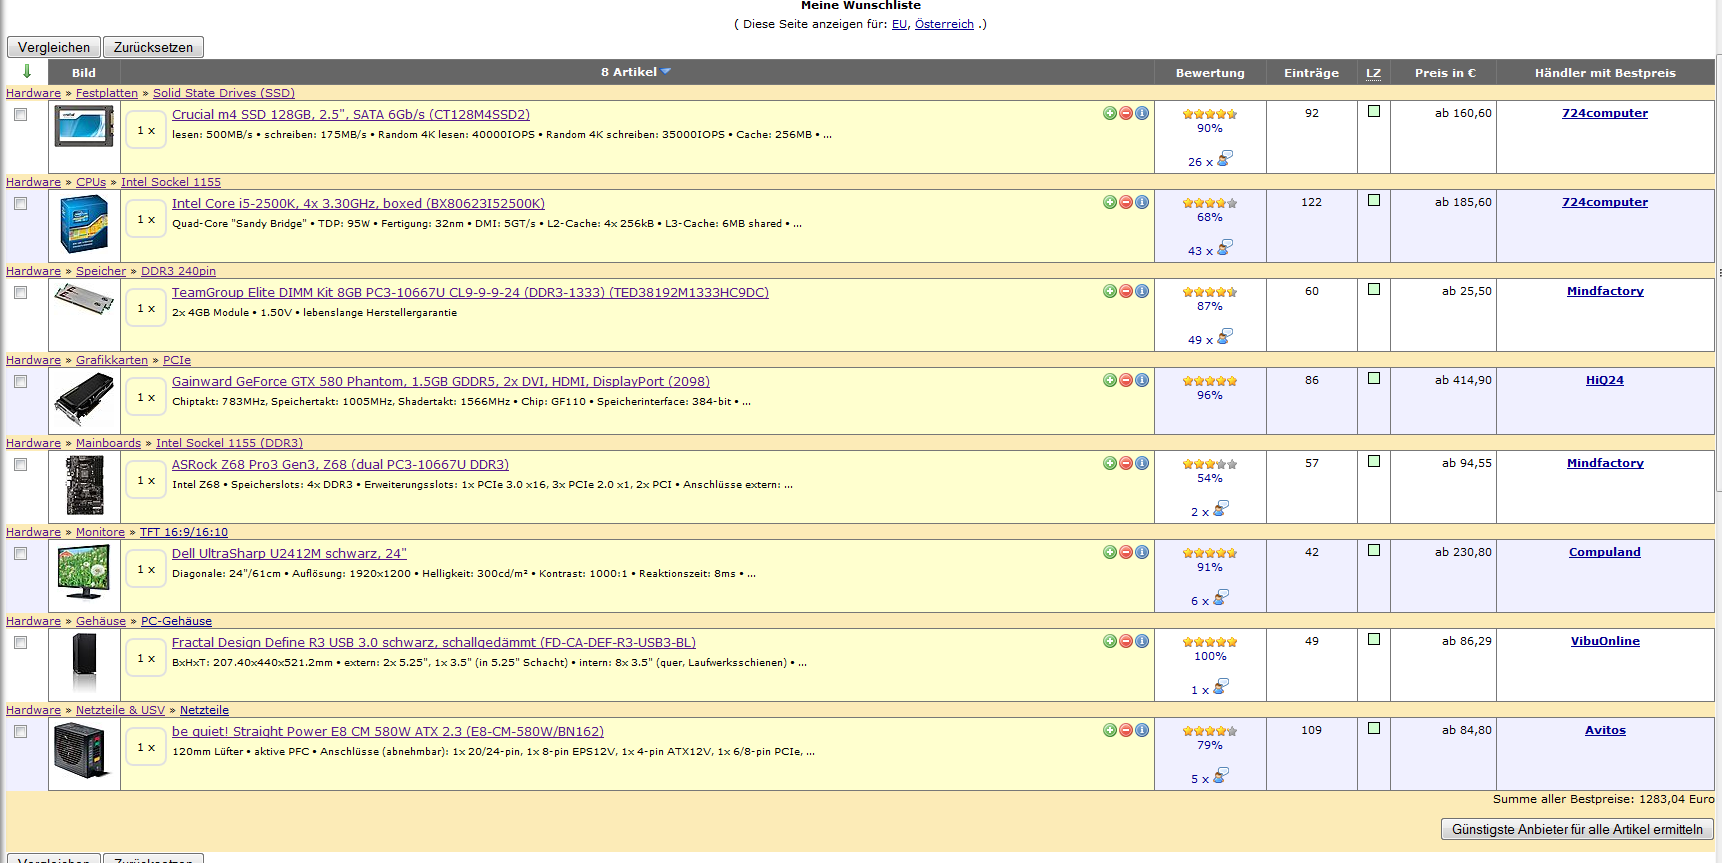The image size is (1722, 863).
Task: Click Günstigste Anbieter für alle Artikel ermitteln
Action: point(1577,829)
